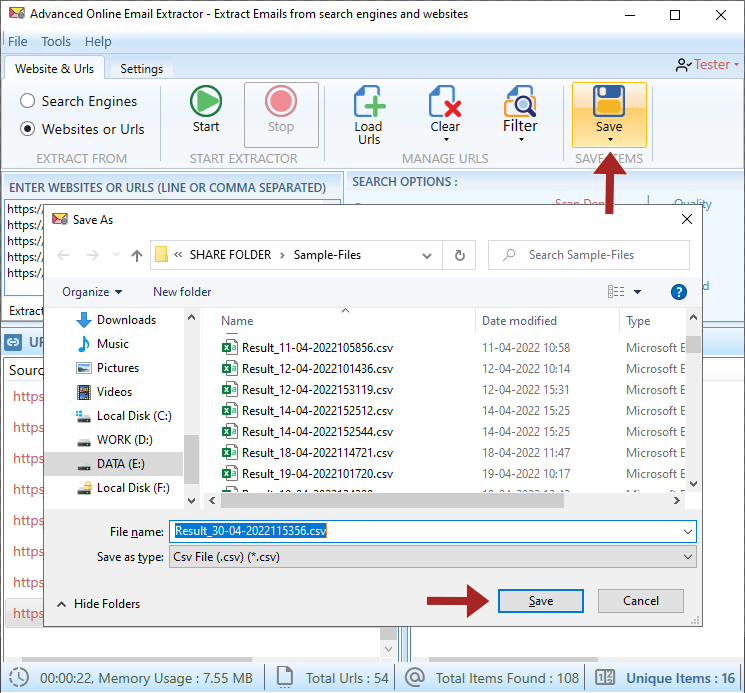
Task: Click the Save items floppy icon
Action: coord(609,101)
